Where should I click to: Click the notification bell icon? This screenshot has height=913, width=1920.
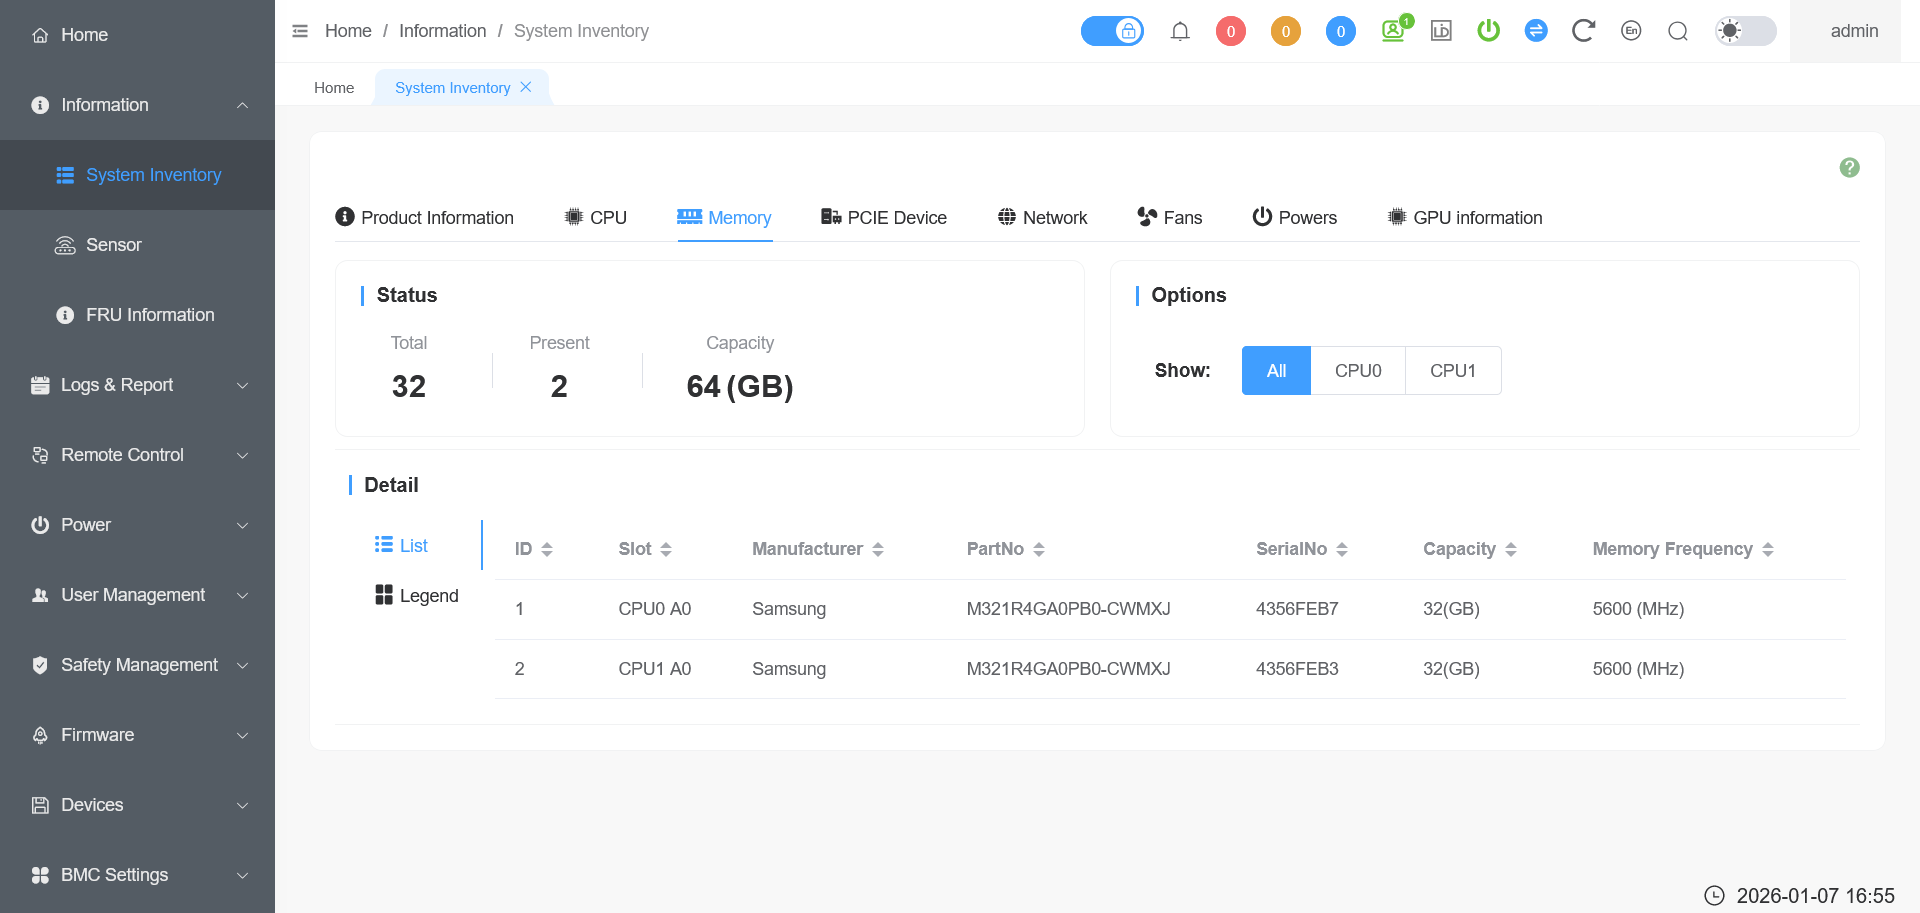pos(1180,31)
